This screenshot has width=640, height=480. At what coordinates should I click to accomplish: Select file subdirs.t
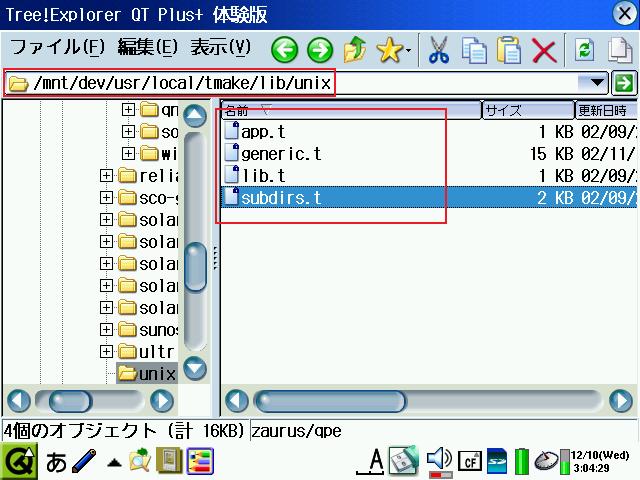point(273,198)
